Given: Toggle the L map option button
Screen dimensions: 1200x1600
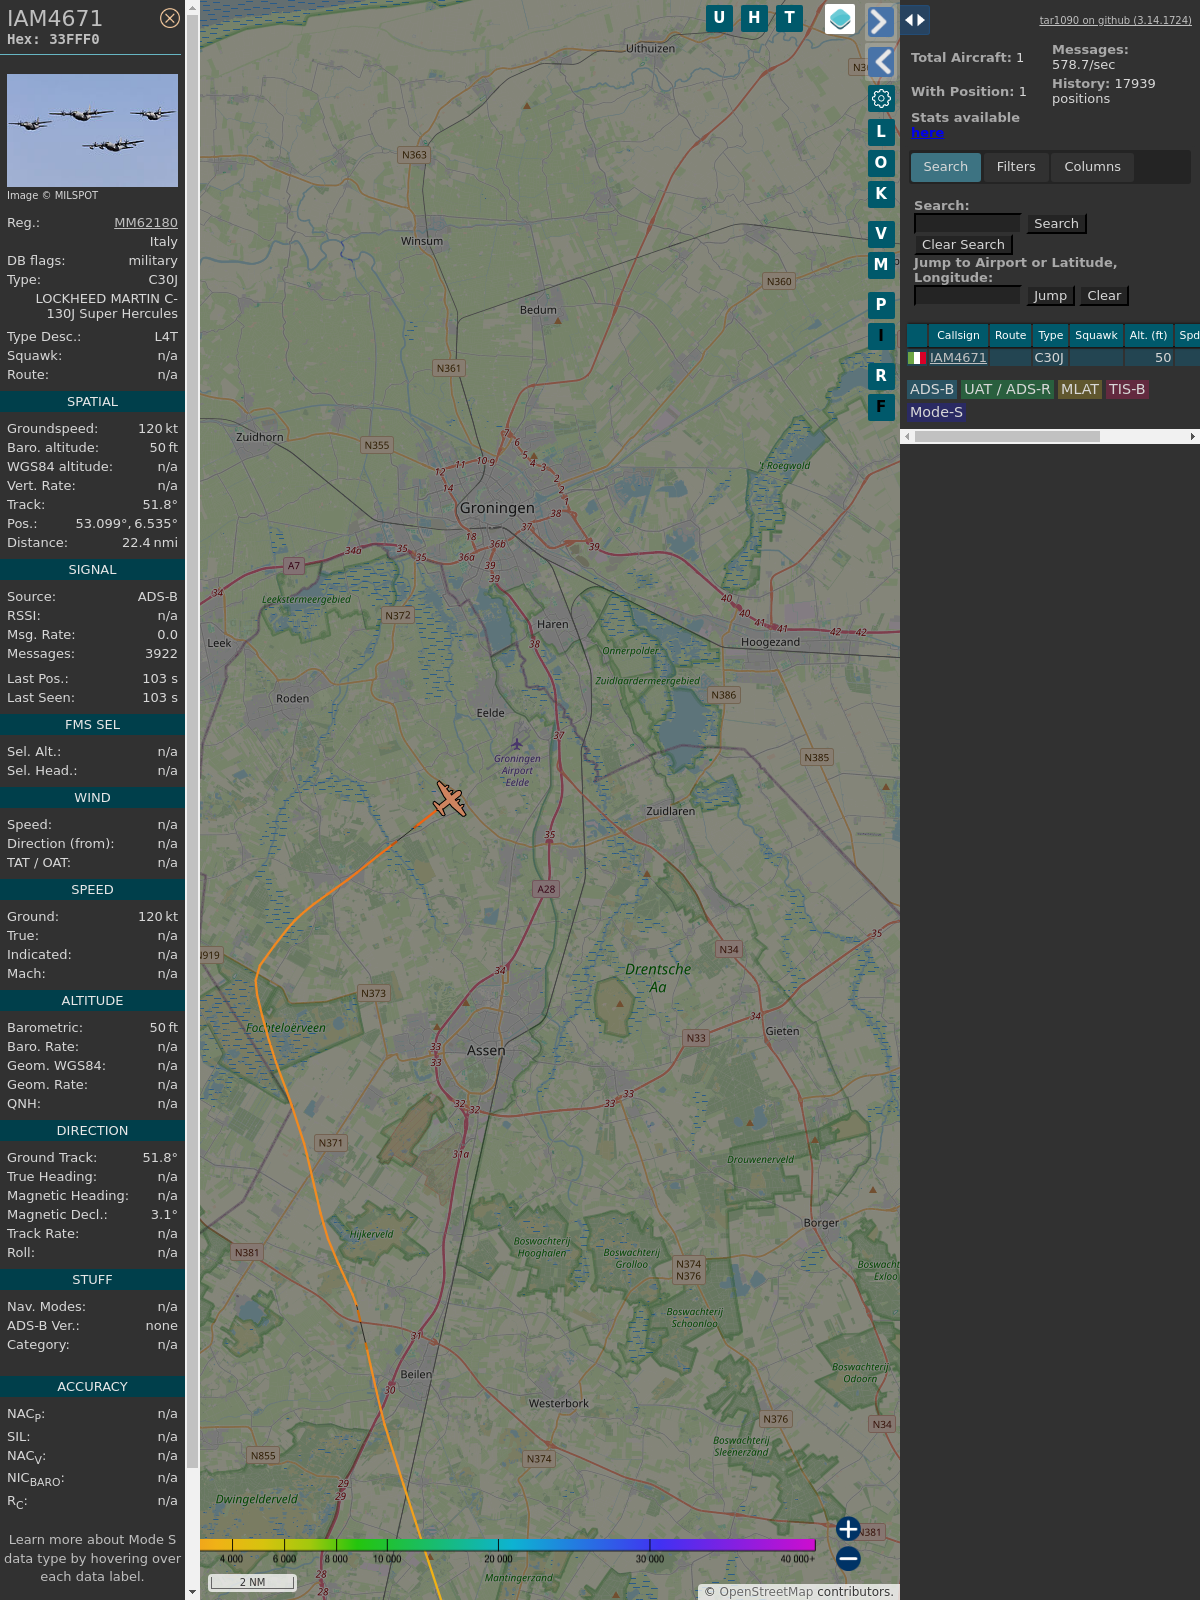Looking at the screenshot, I should 881,132.
